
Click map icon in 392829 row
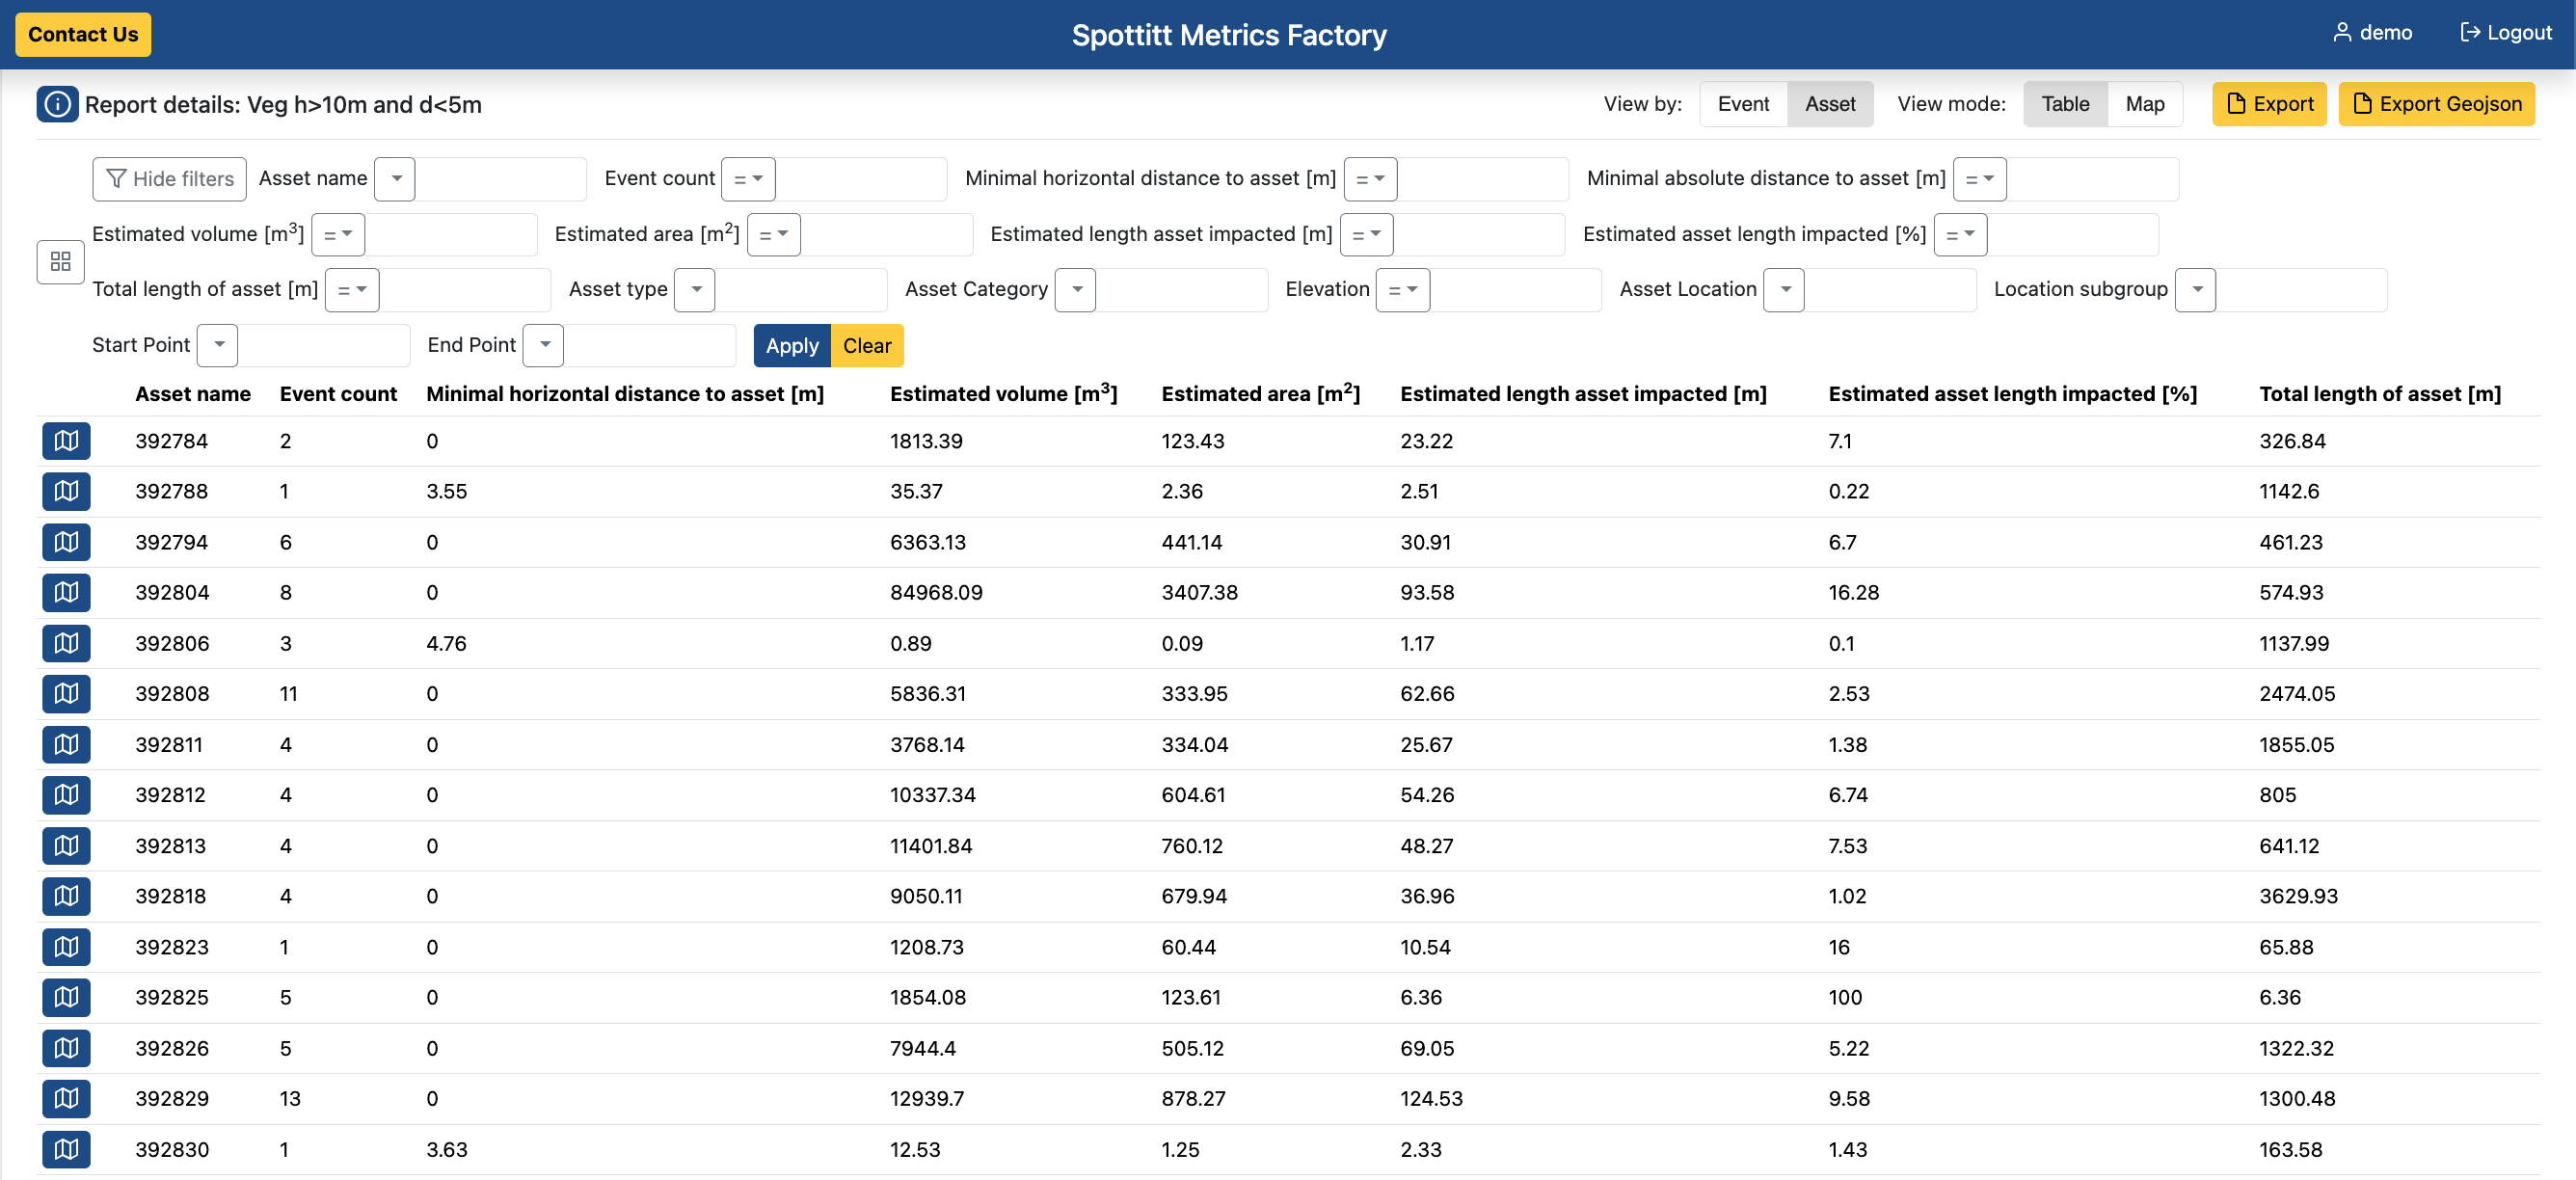point(66,1098)
